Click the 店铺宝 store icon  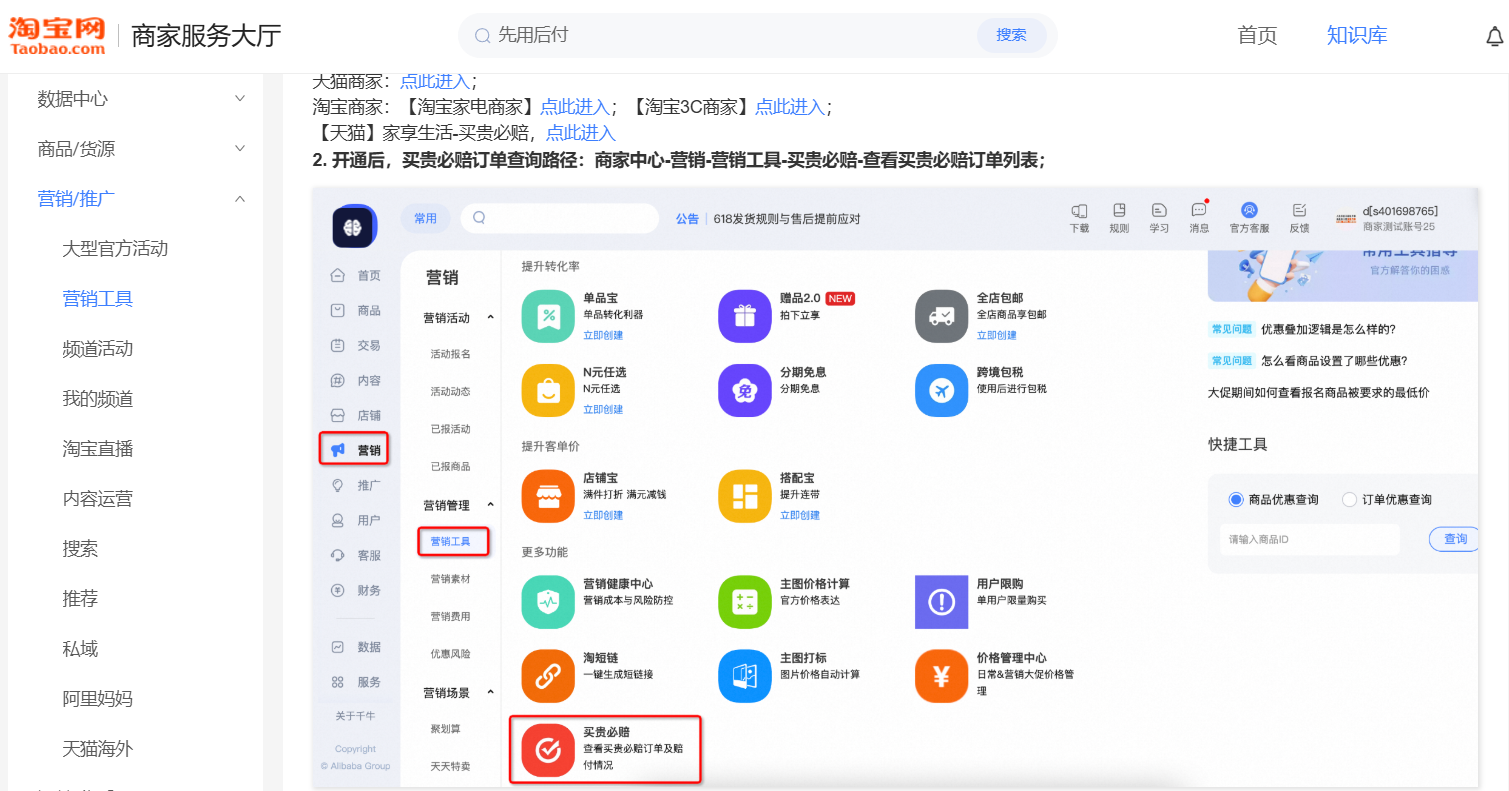tap(548, 496)
